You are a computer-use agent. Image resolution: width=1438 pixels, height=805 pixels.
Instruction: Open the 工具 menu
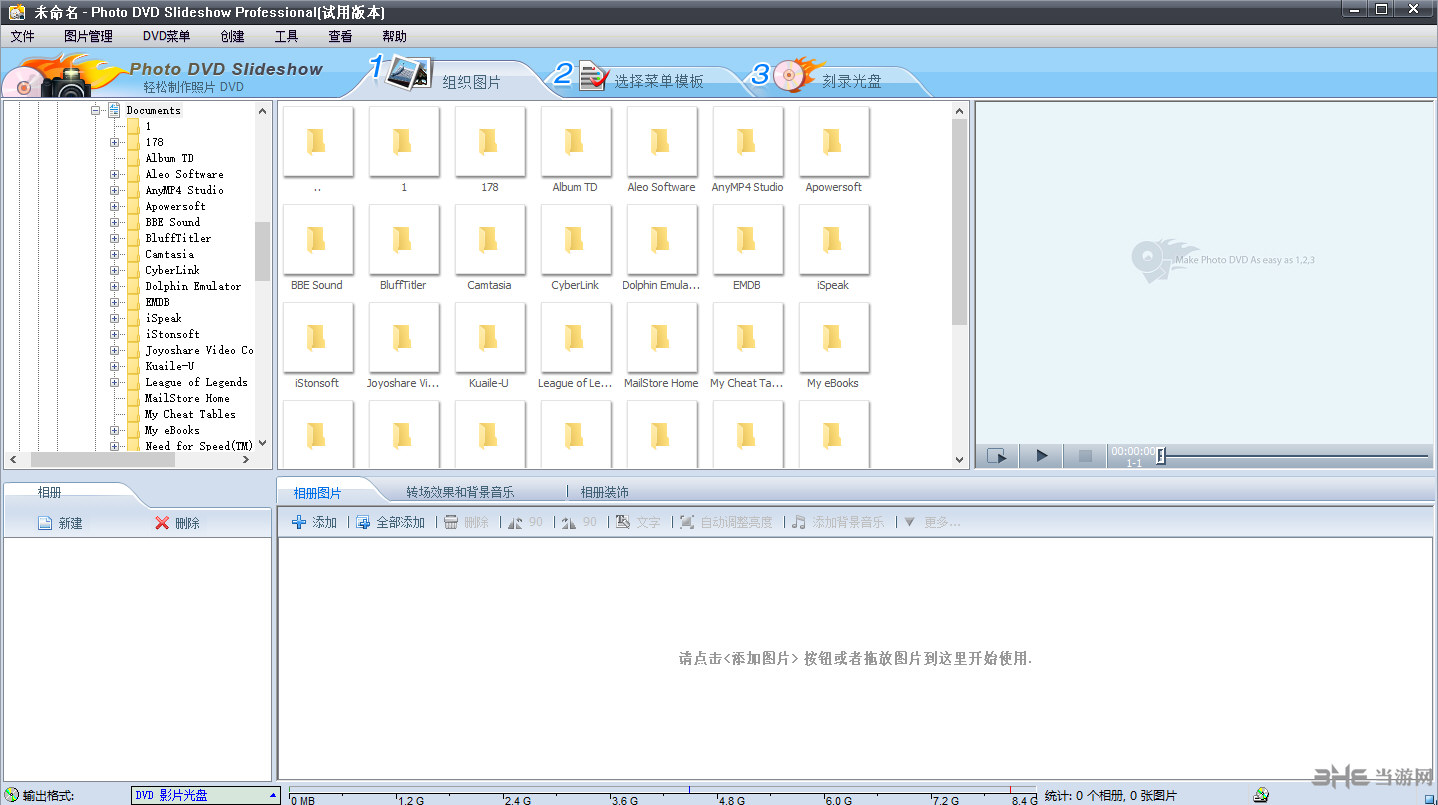(x=286, y=36)
